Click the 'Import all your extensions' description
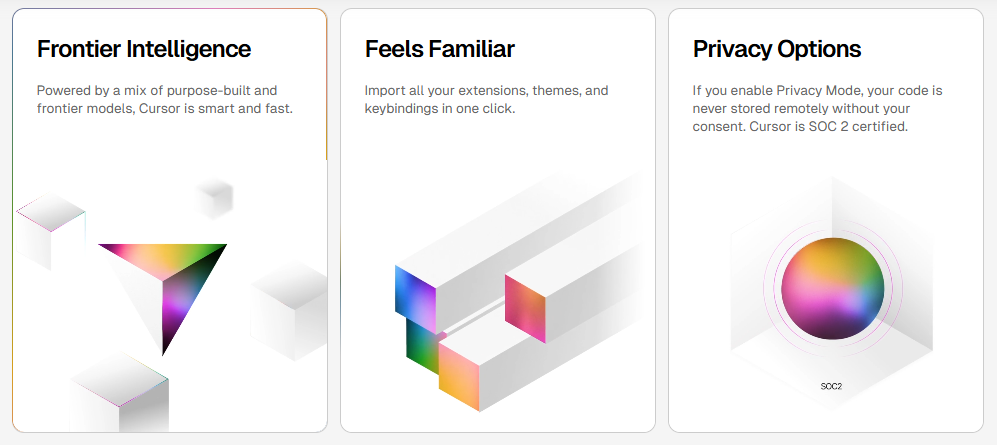This screenshot has width=997, height=445. coord(486,100)
